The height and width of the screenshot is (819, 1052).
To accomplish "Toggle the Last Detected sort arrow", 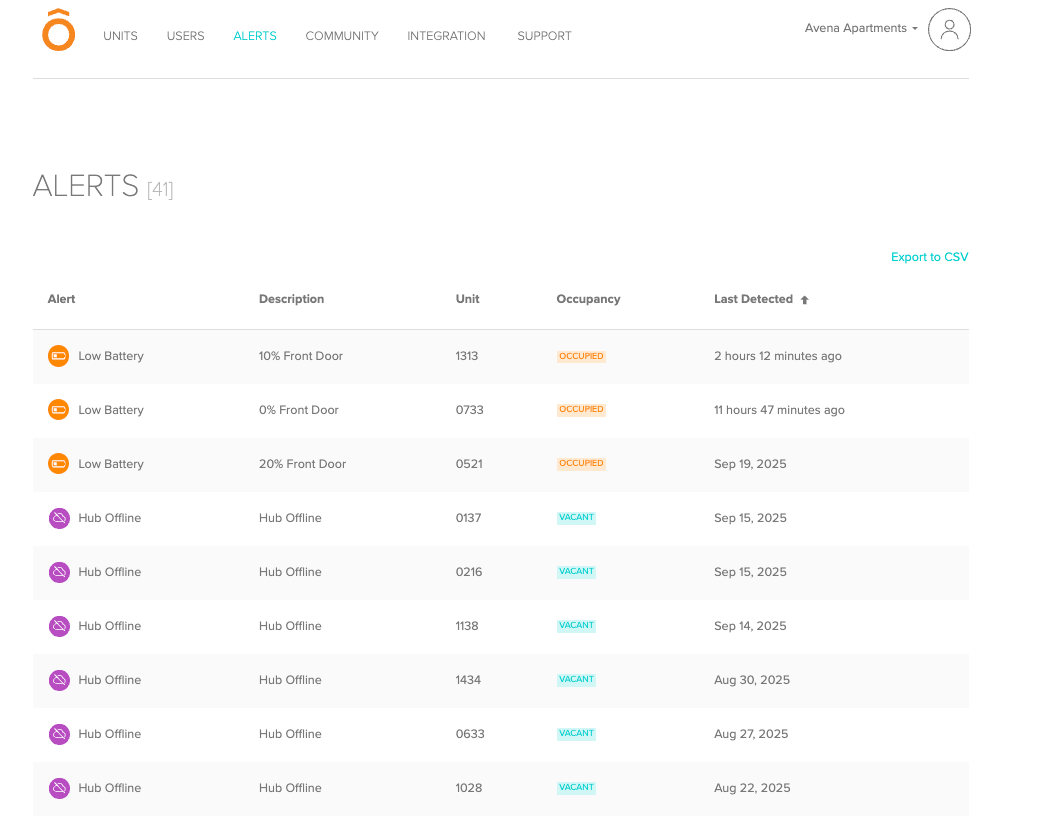I will [804, 300].
